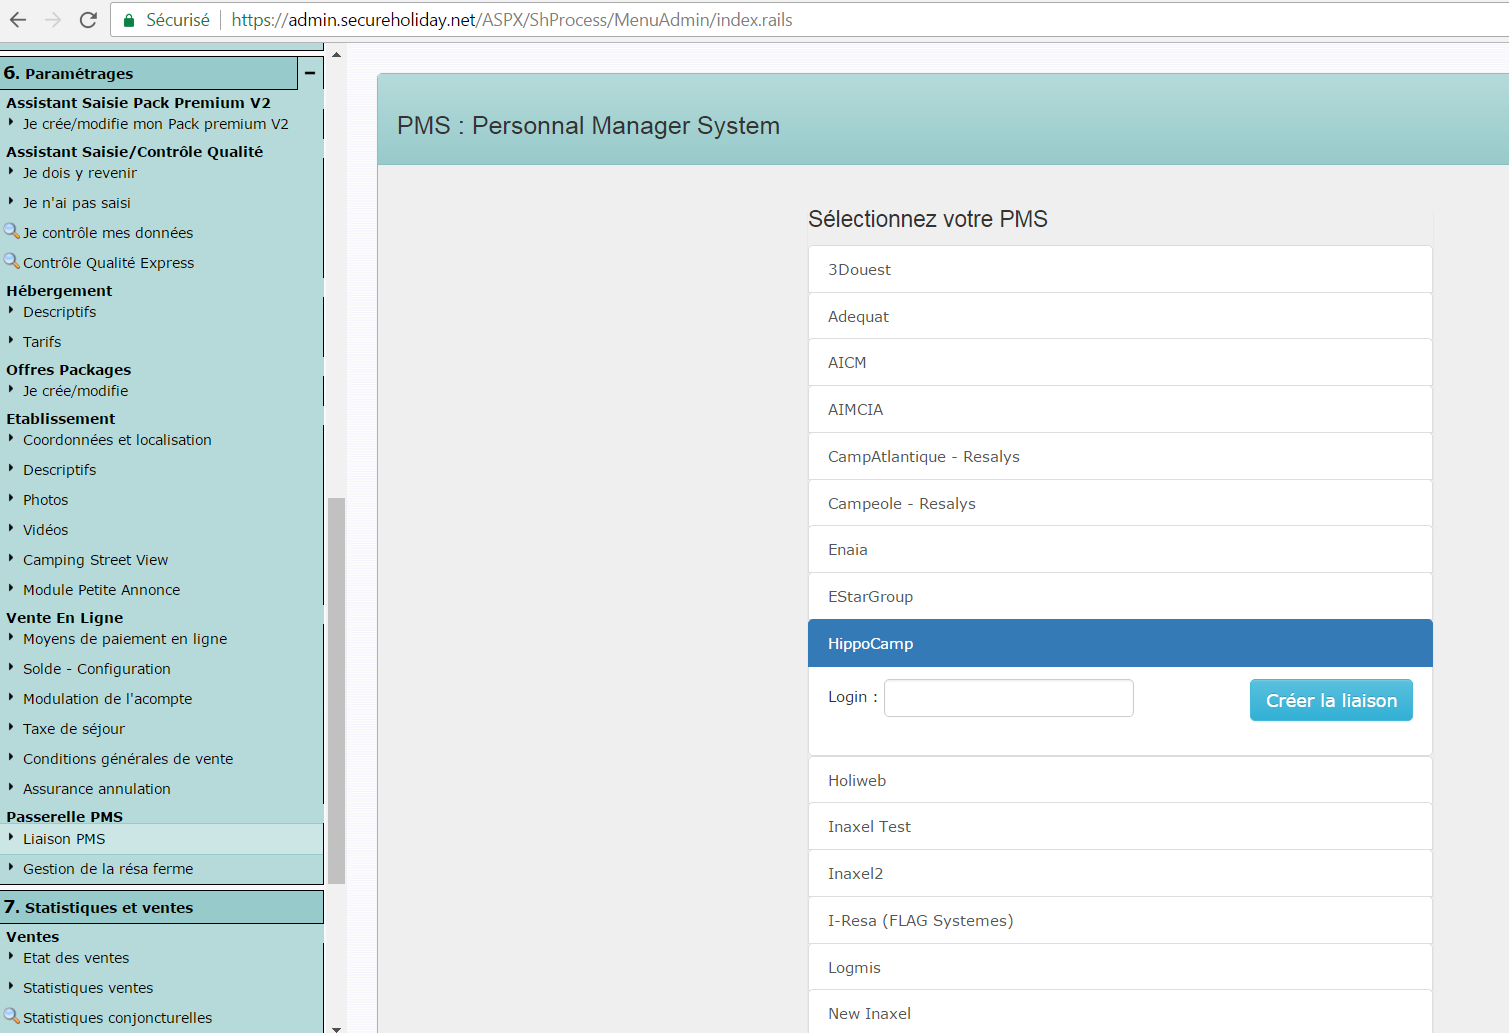Open the Vidéos menu entry

click(46, 530)
